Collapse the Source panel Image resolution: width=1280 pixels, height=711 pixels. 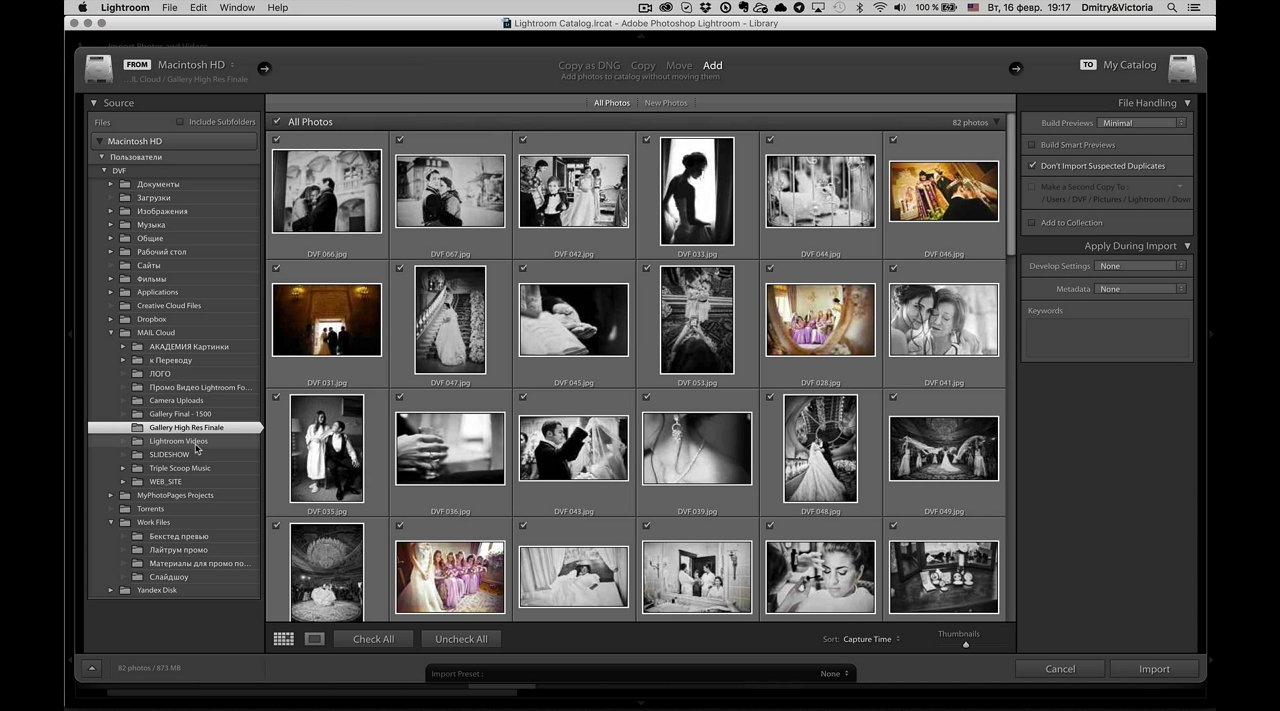pyautogui.click(x=94, y=103)
